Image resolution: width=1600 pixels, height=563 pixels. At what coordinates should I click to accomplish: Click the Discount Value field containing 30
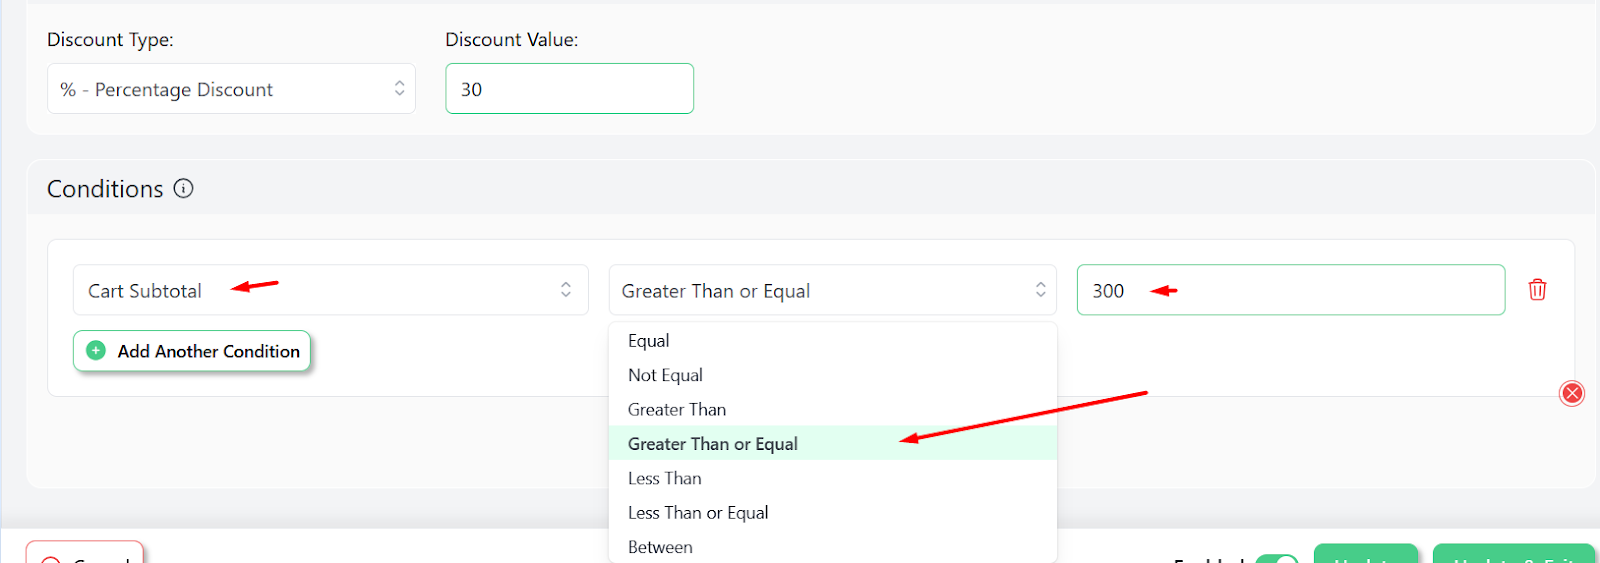pos(569,89)
